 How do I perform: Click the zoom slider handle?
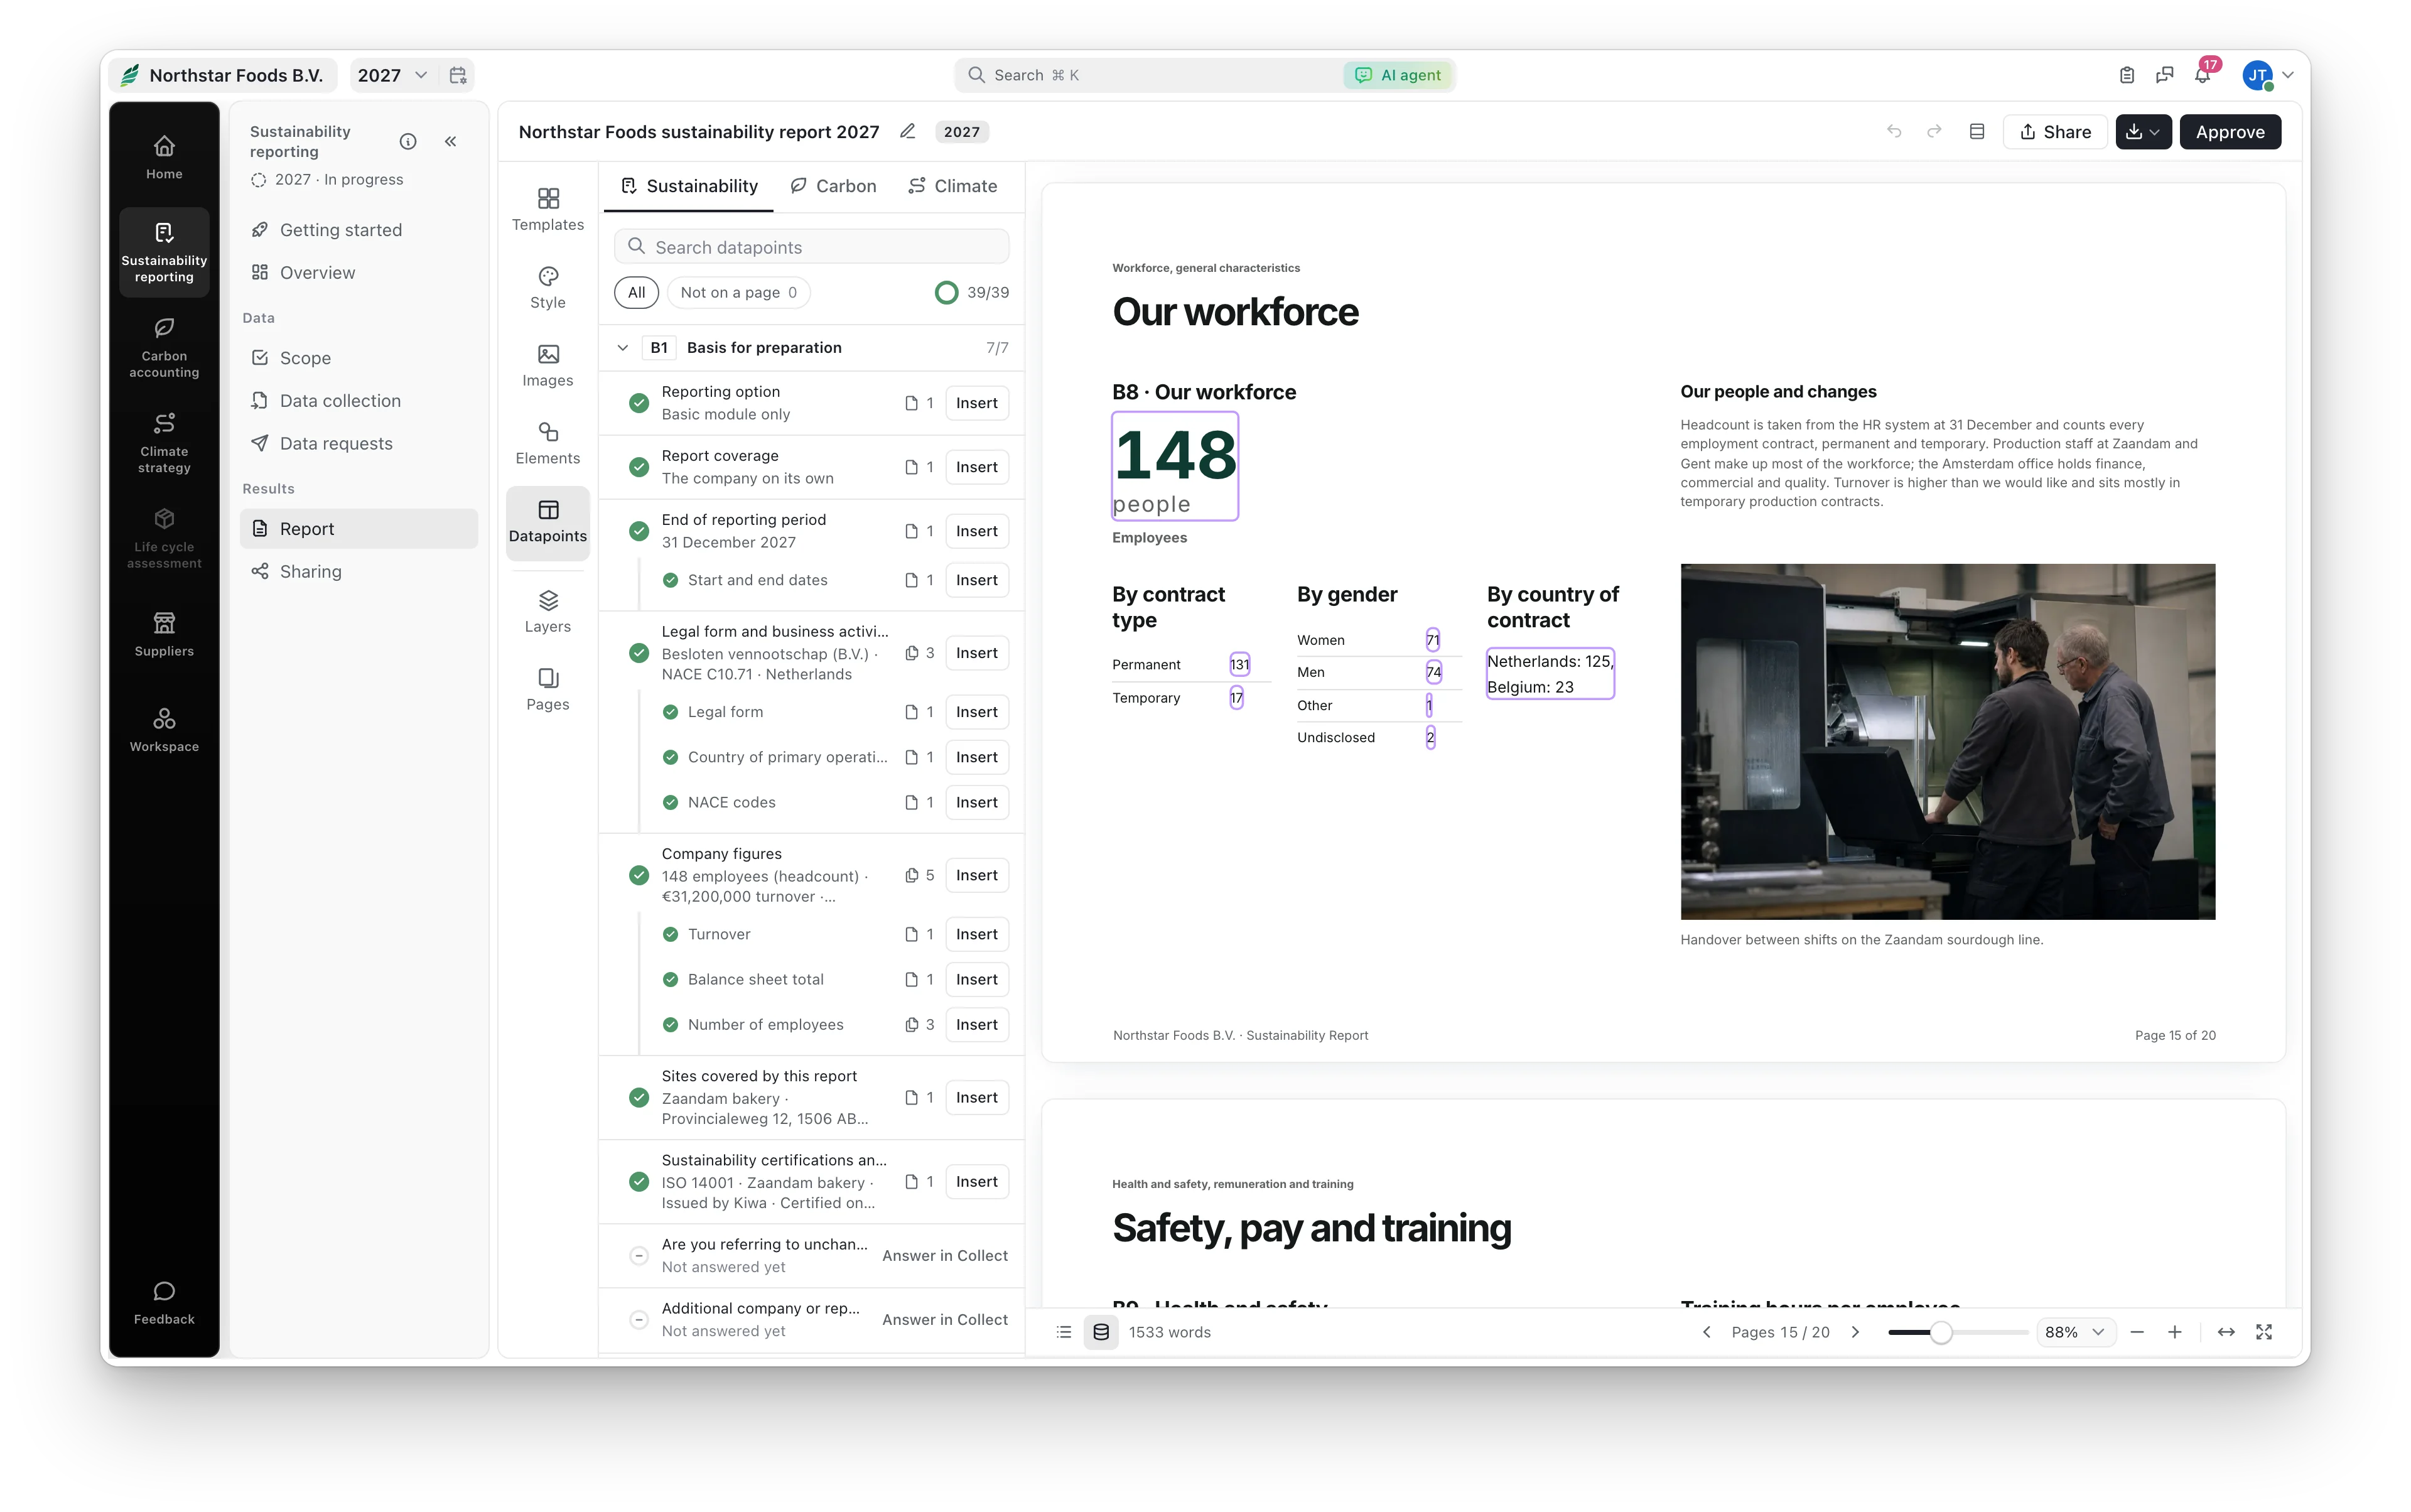(x=1940, y=1332)
